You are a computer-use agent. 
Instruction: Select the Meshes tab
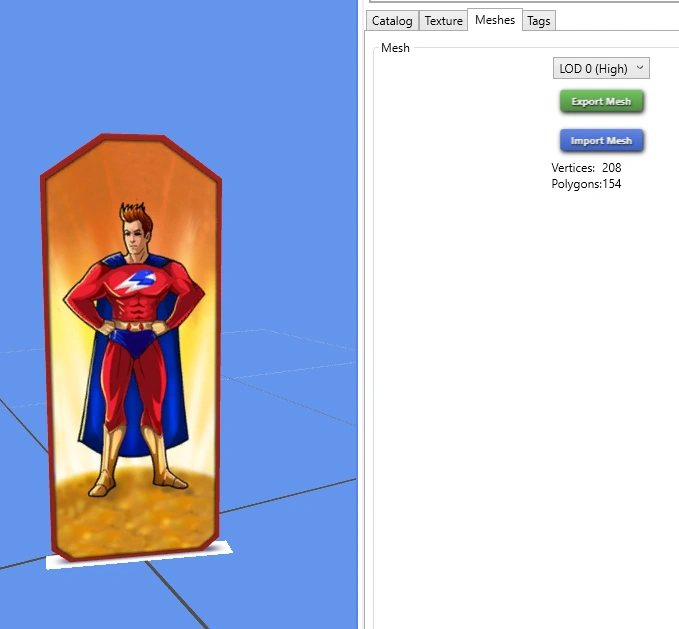click(495, 20)
